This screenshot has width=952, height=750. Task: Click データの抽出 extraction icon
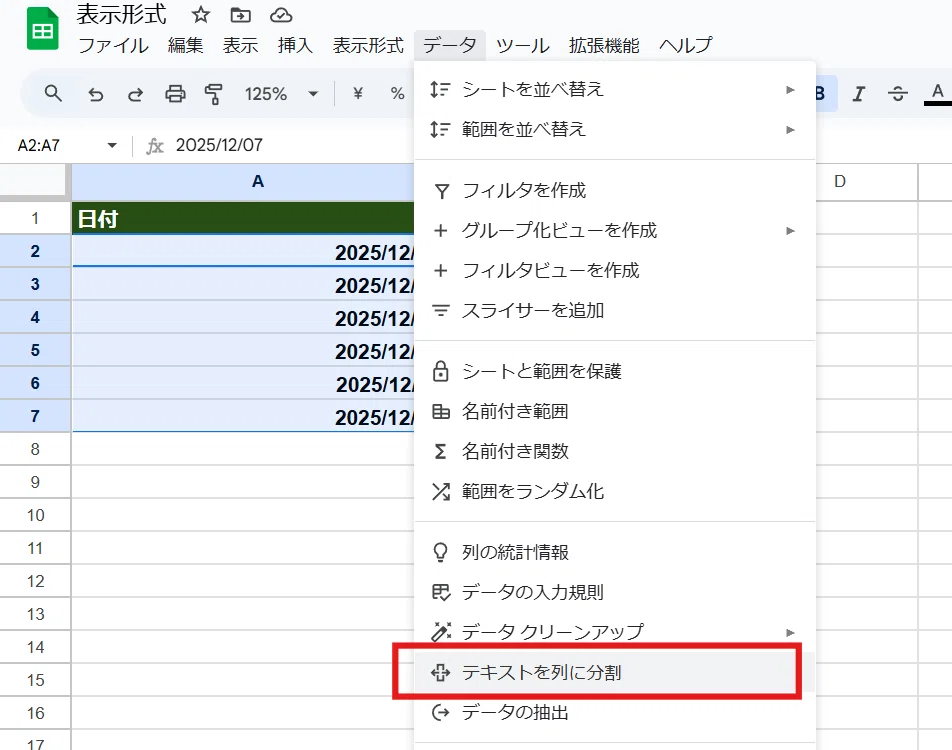[x=441, y=713]
